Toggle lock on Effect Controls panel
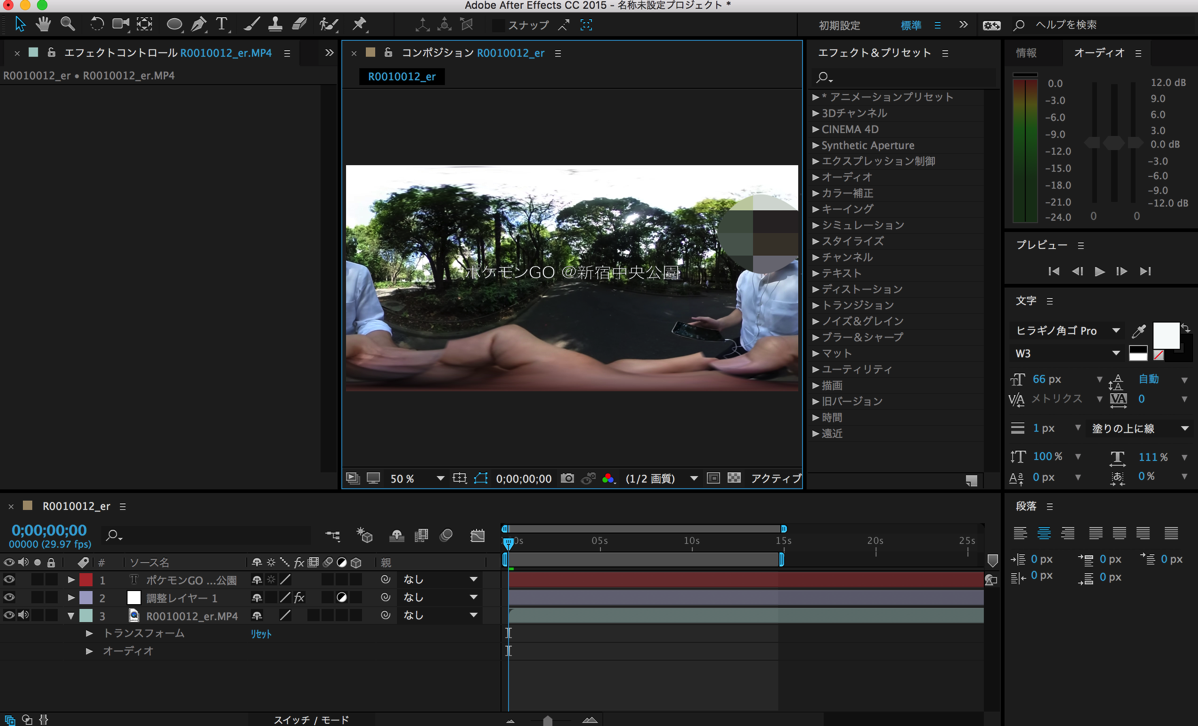Screen dimensions: 1198x726 coord(51,53)
